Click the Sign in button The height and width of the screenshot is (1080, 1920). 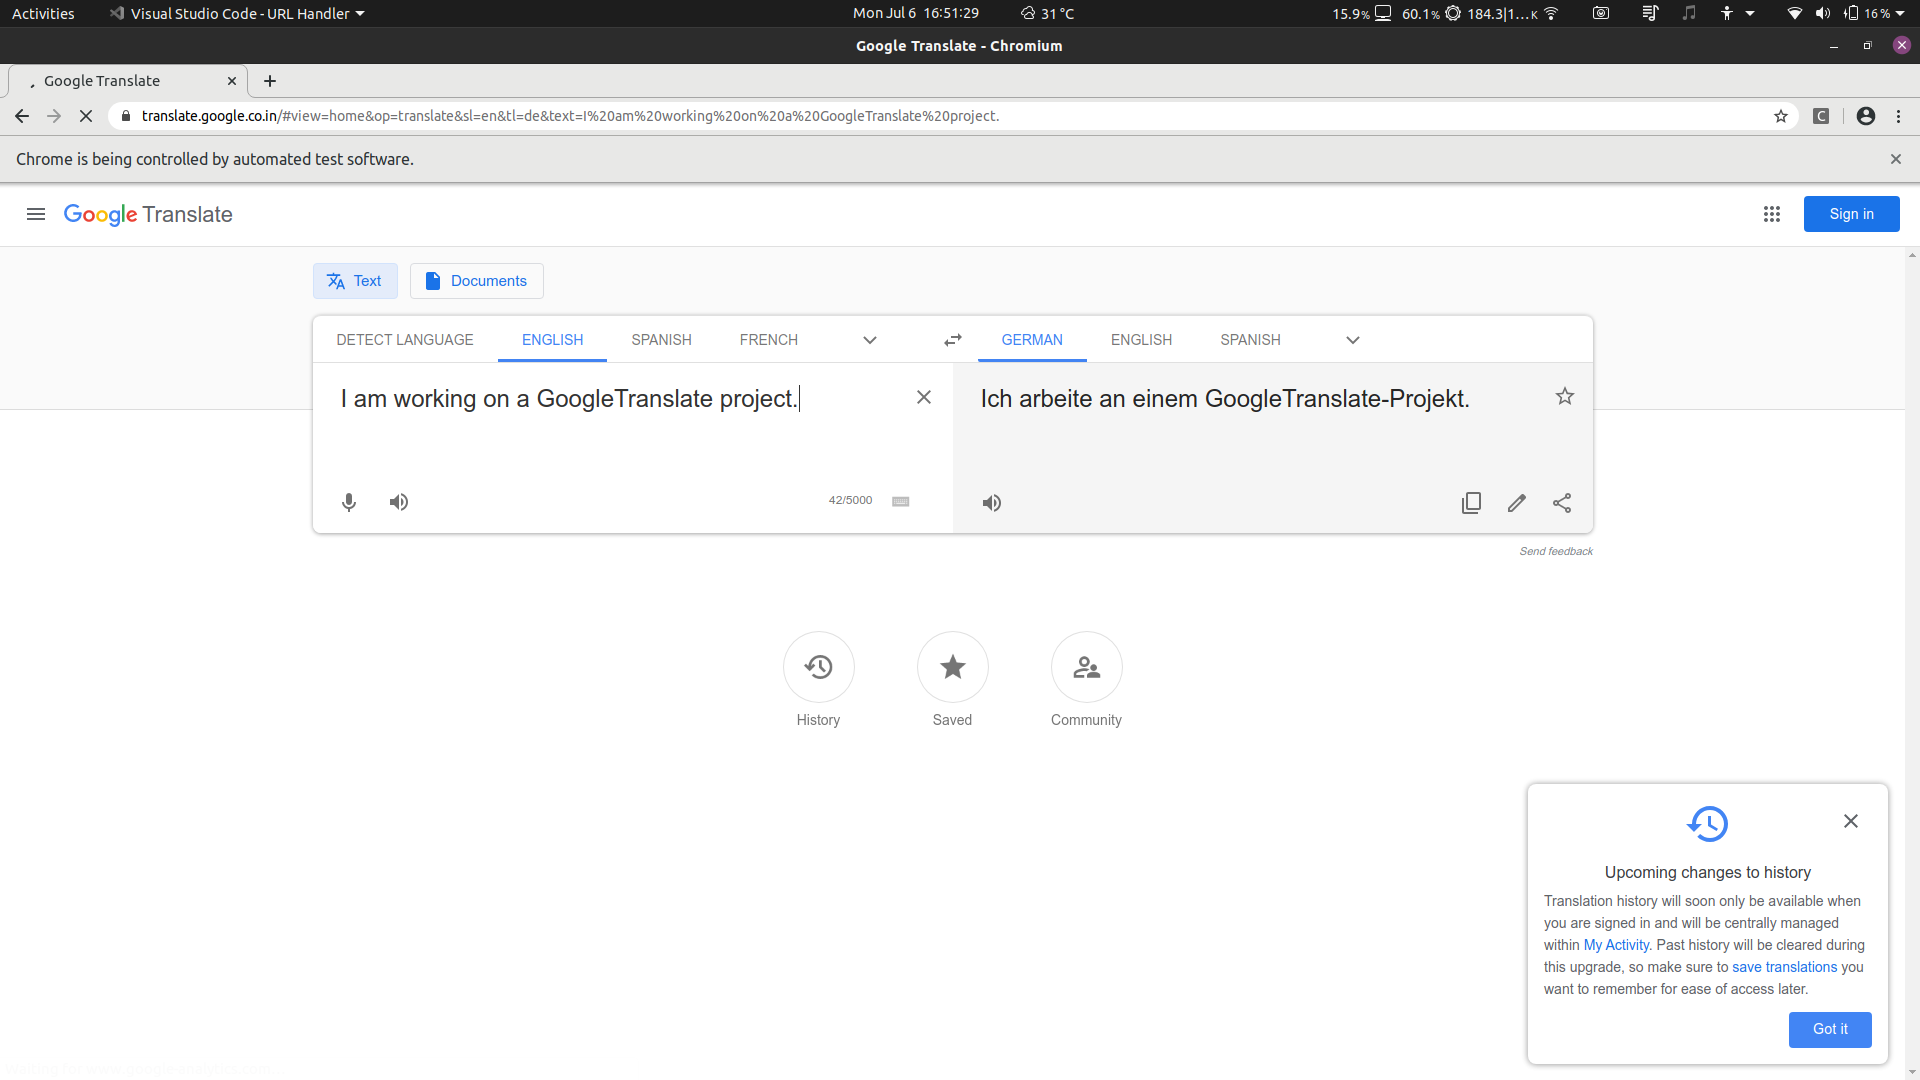(x=1852, y=214)
